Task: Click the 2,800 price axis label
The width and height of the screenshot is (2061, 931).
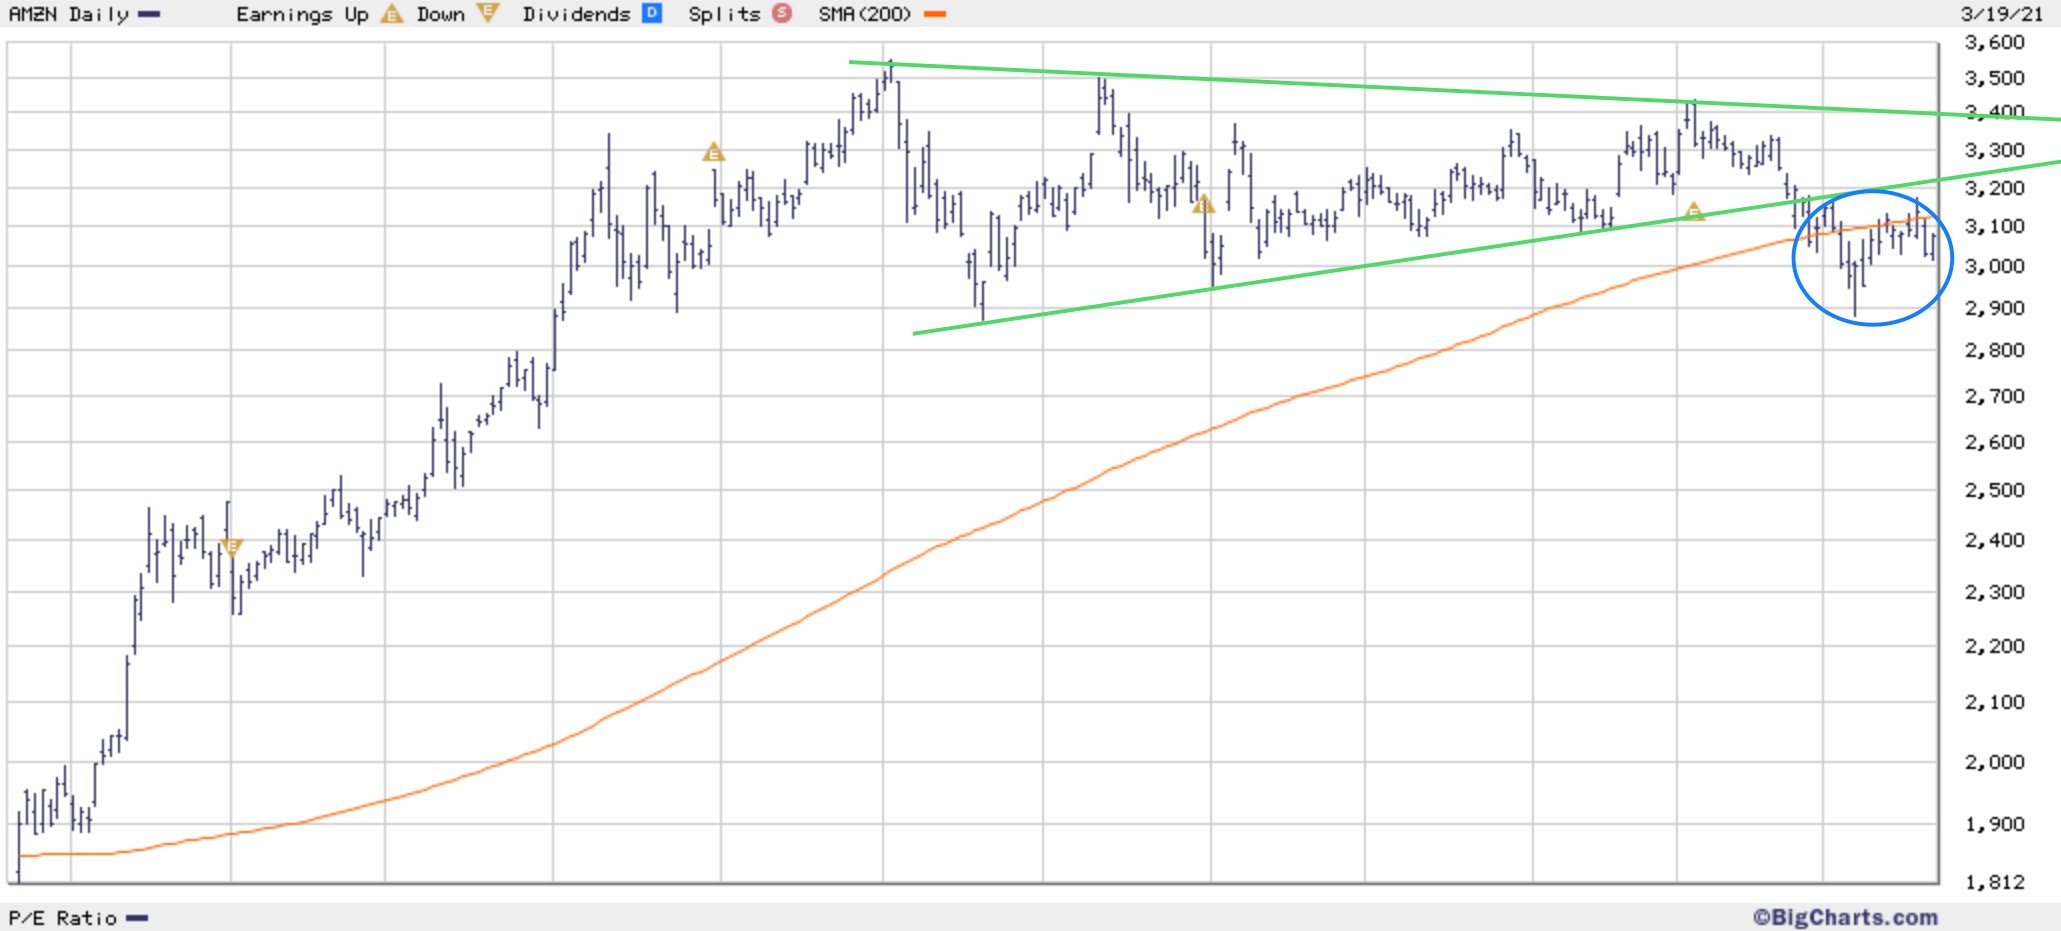Action: coord(1994,351)
